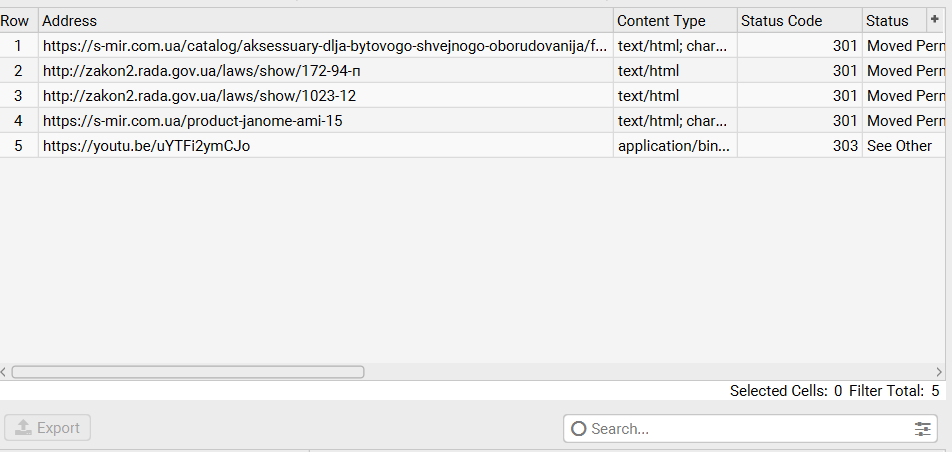Screen dimensions: 952x452
Task: Sort by the Address column header
Action: [x=326, y=21]
